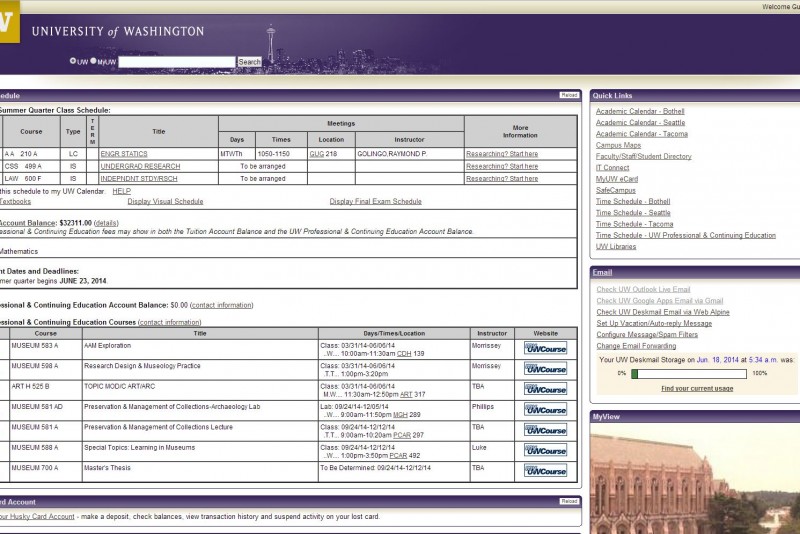800x534 pixels.
Task: Open UWCourse website for MUSEUM 581 AD
Action: click(x=545, y=410)
